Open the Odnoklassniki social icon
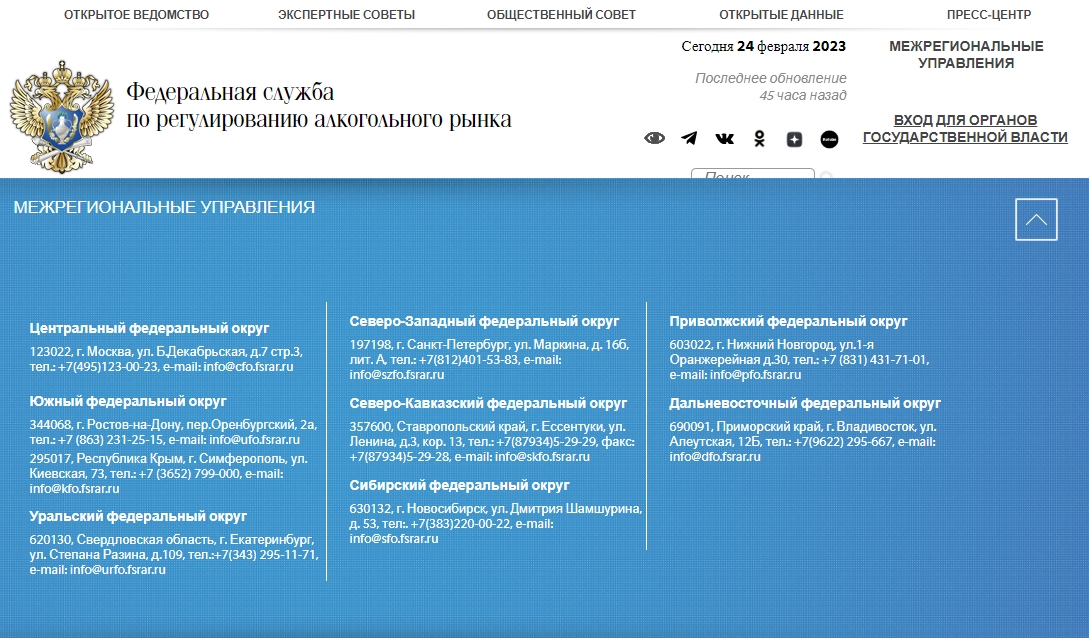 pyautogui.click(x=759, y=139)
